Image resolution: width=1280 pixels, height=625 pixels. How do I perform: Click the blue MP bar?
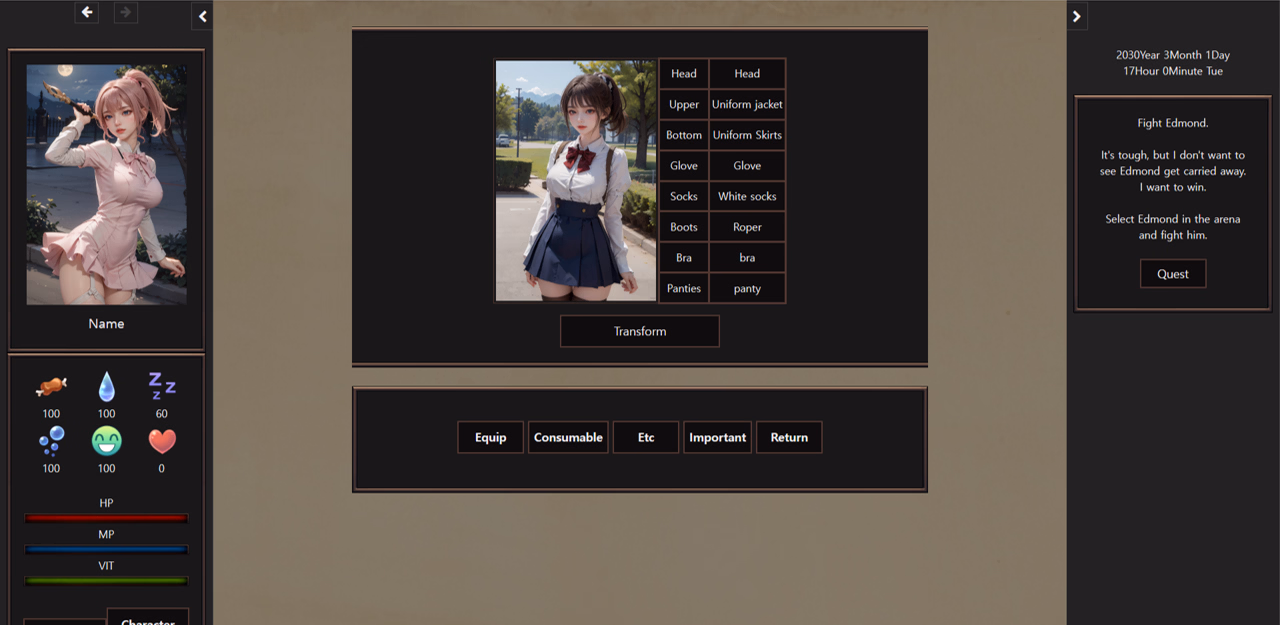106,550
